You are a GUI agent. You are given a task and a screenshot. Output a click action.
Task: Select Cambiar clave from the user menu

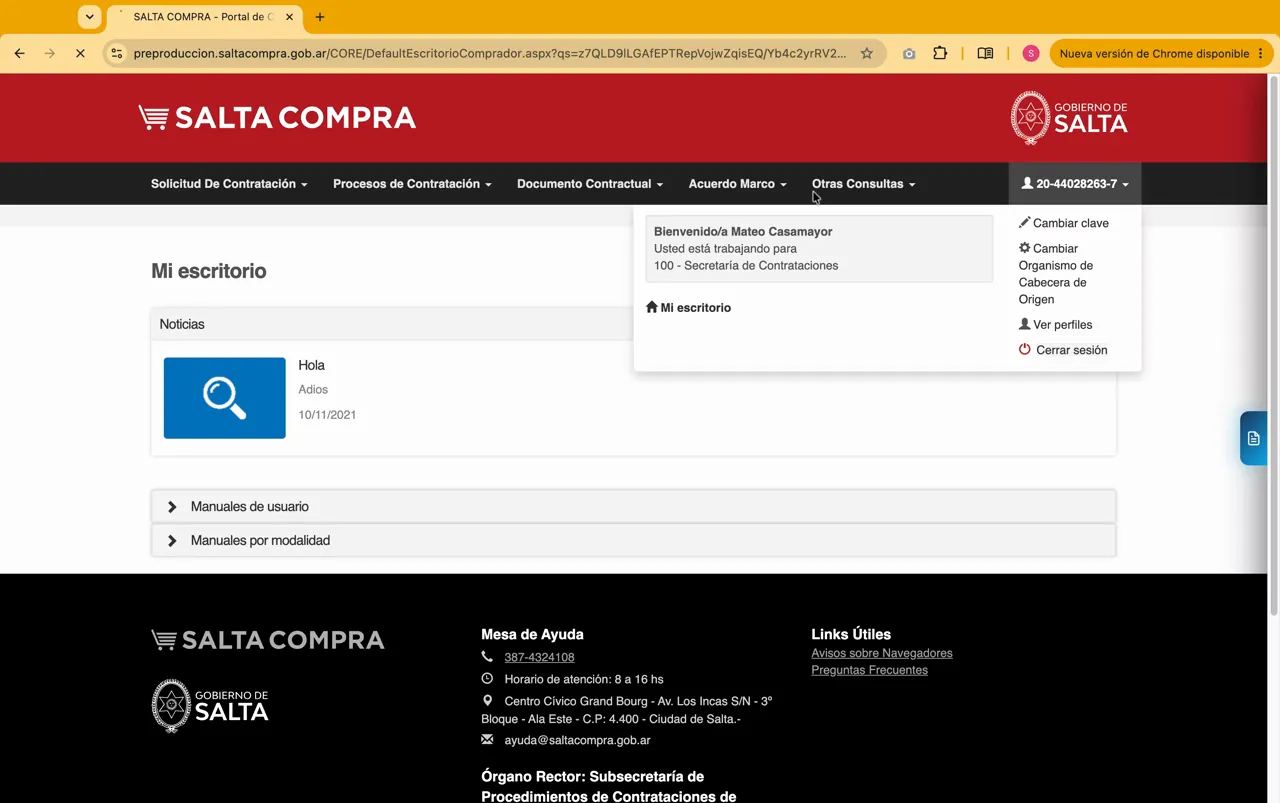click(1064, 223)
